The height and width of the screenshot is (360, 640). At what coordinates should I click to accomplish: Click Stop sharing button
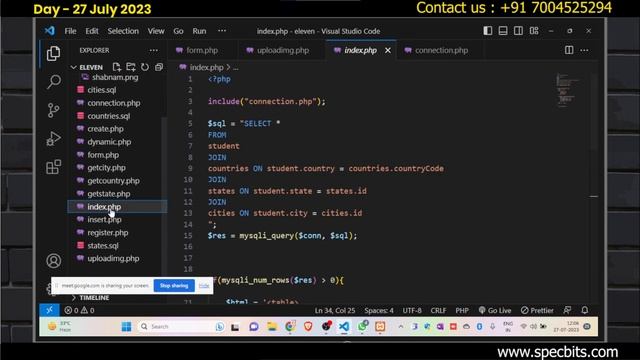pyautogui.click(x=174, y=286)
